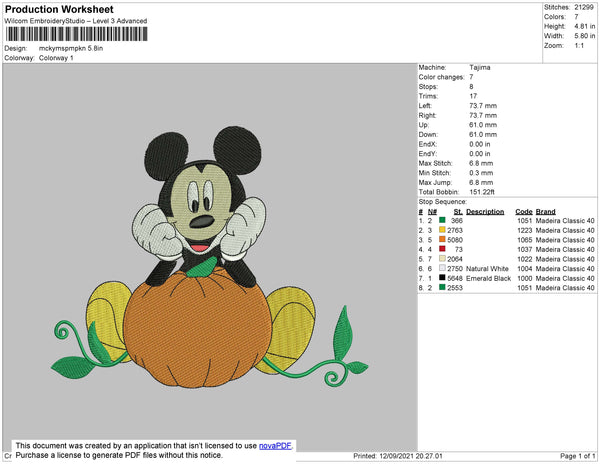Select thread code 1022 in stop sequence
The width and height of the screenshot is (600, 464).
(525, 259)
